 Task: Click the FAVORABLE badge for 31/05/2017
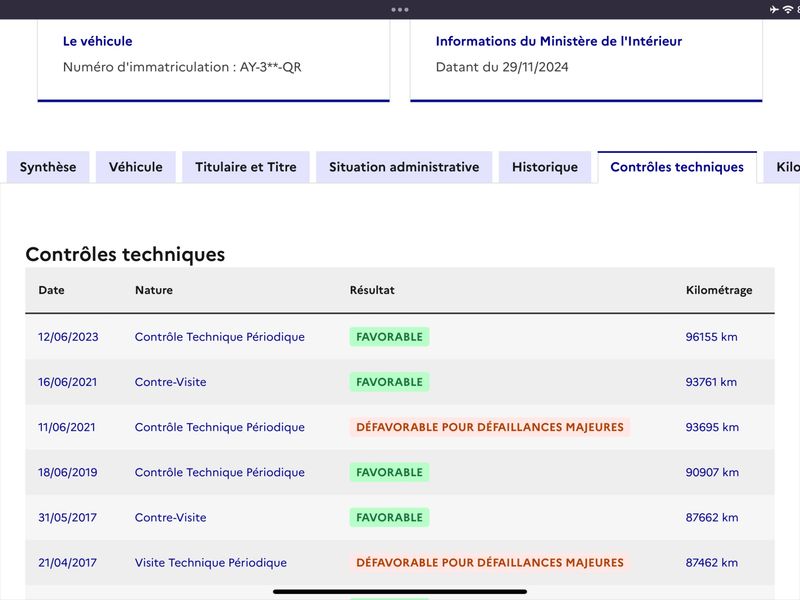click(389, 517)
